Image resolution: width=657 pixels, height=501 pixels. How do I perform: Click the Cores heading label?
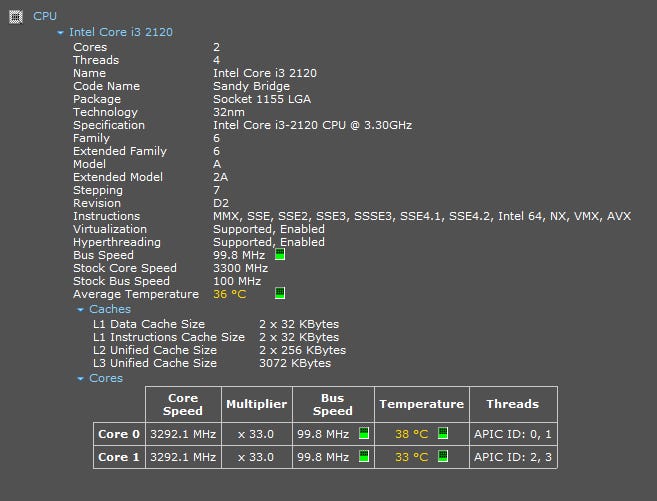tap(106, 378)
